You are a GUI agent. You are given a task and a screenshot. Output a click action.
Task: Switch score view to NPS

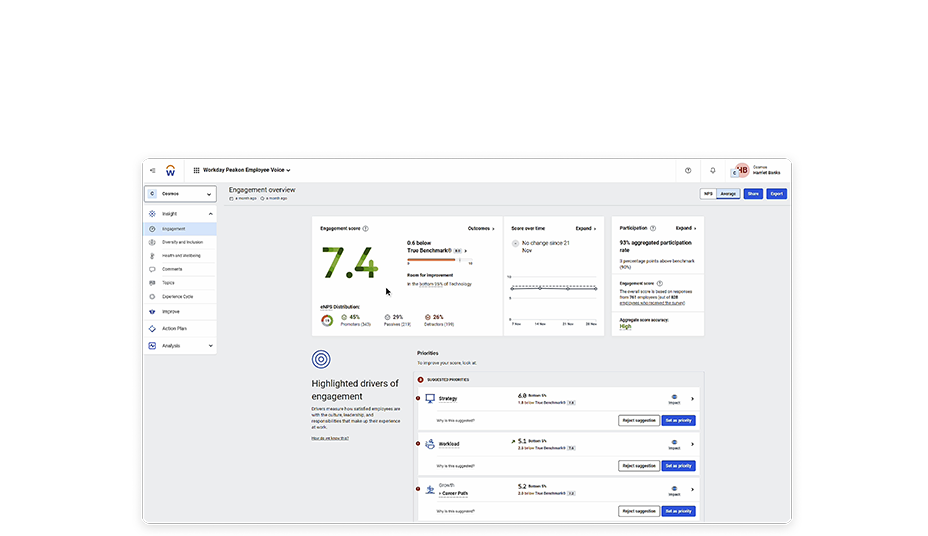[708, 193]
